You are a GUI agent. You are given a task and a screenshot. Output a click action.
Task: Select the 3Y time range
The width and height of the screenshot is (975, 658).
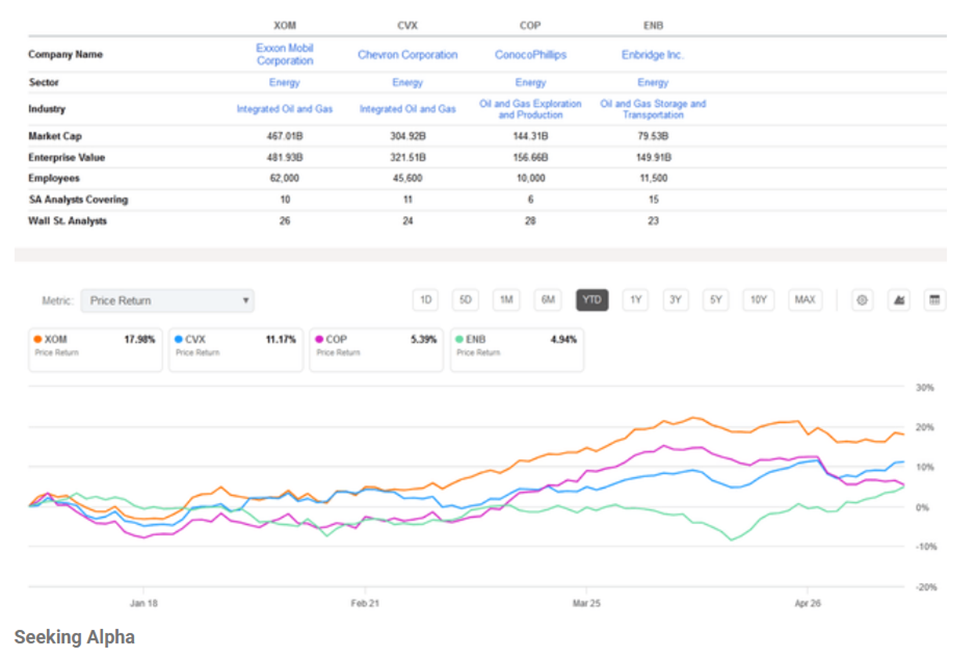coord(675,300)
